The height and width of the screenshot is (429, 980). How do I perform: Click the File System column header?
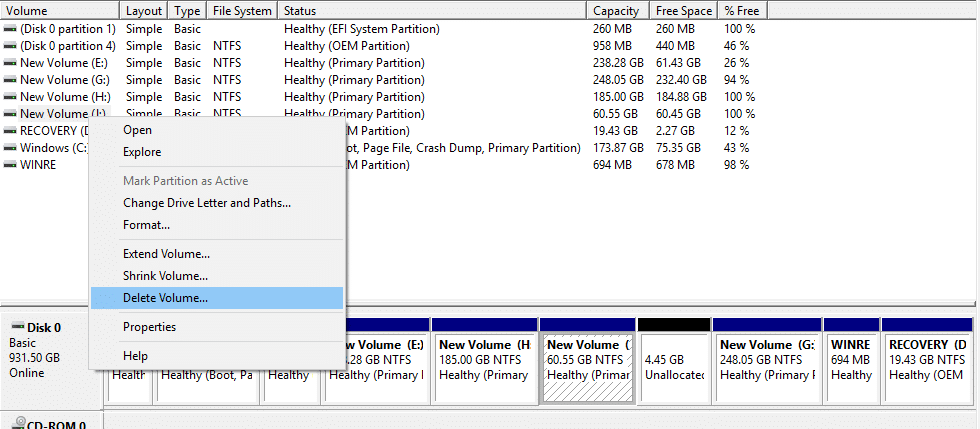pyautogui.click(x=242, y=11)
